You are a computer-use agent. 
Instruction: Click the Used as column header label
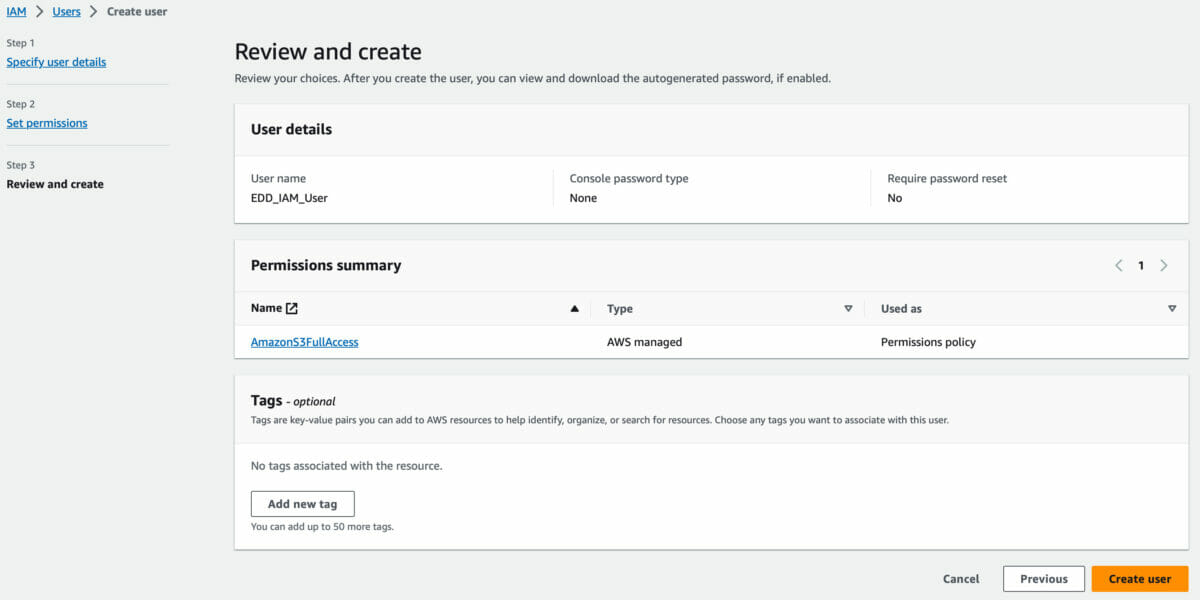click(x=901, y=309)
